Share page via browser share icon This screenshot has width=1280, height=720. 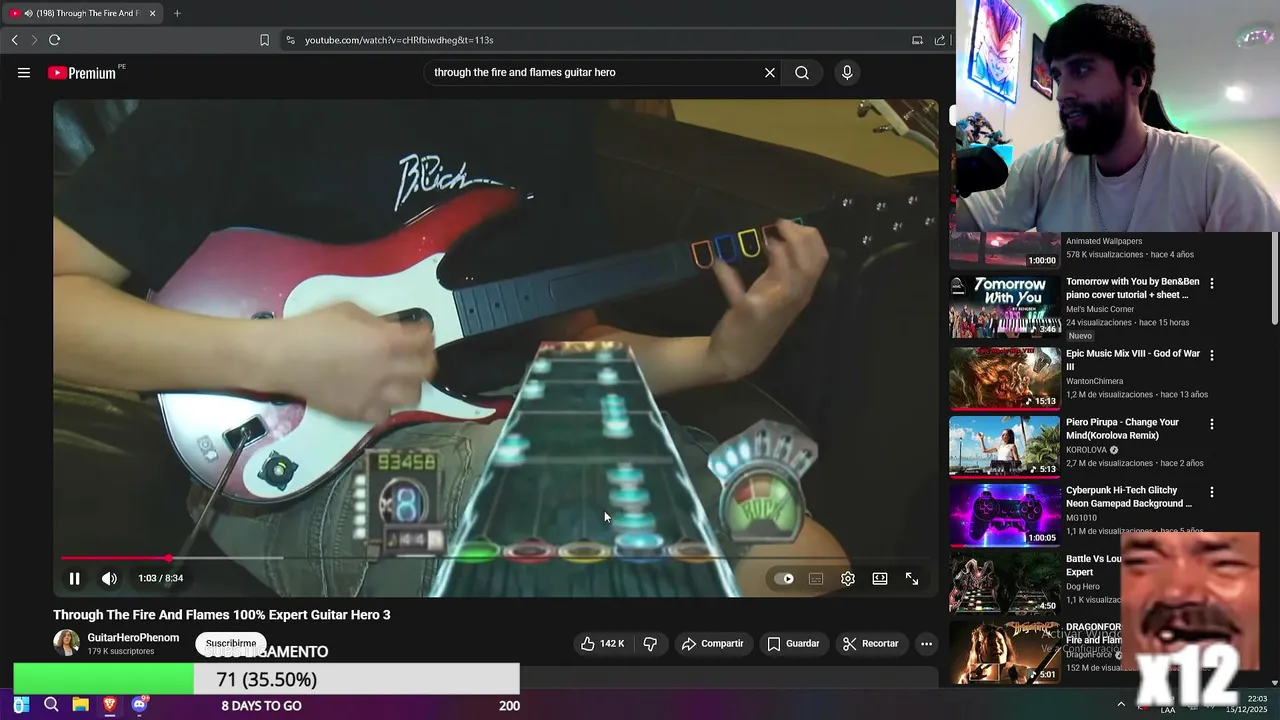click(x=940, y=40)
